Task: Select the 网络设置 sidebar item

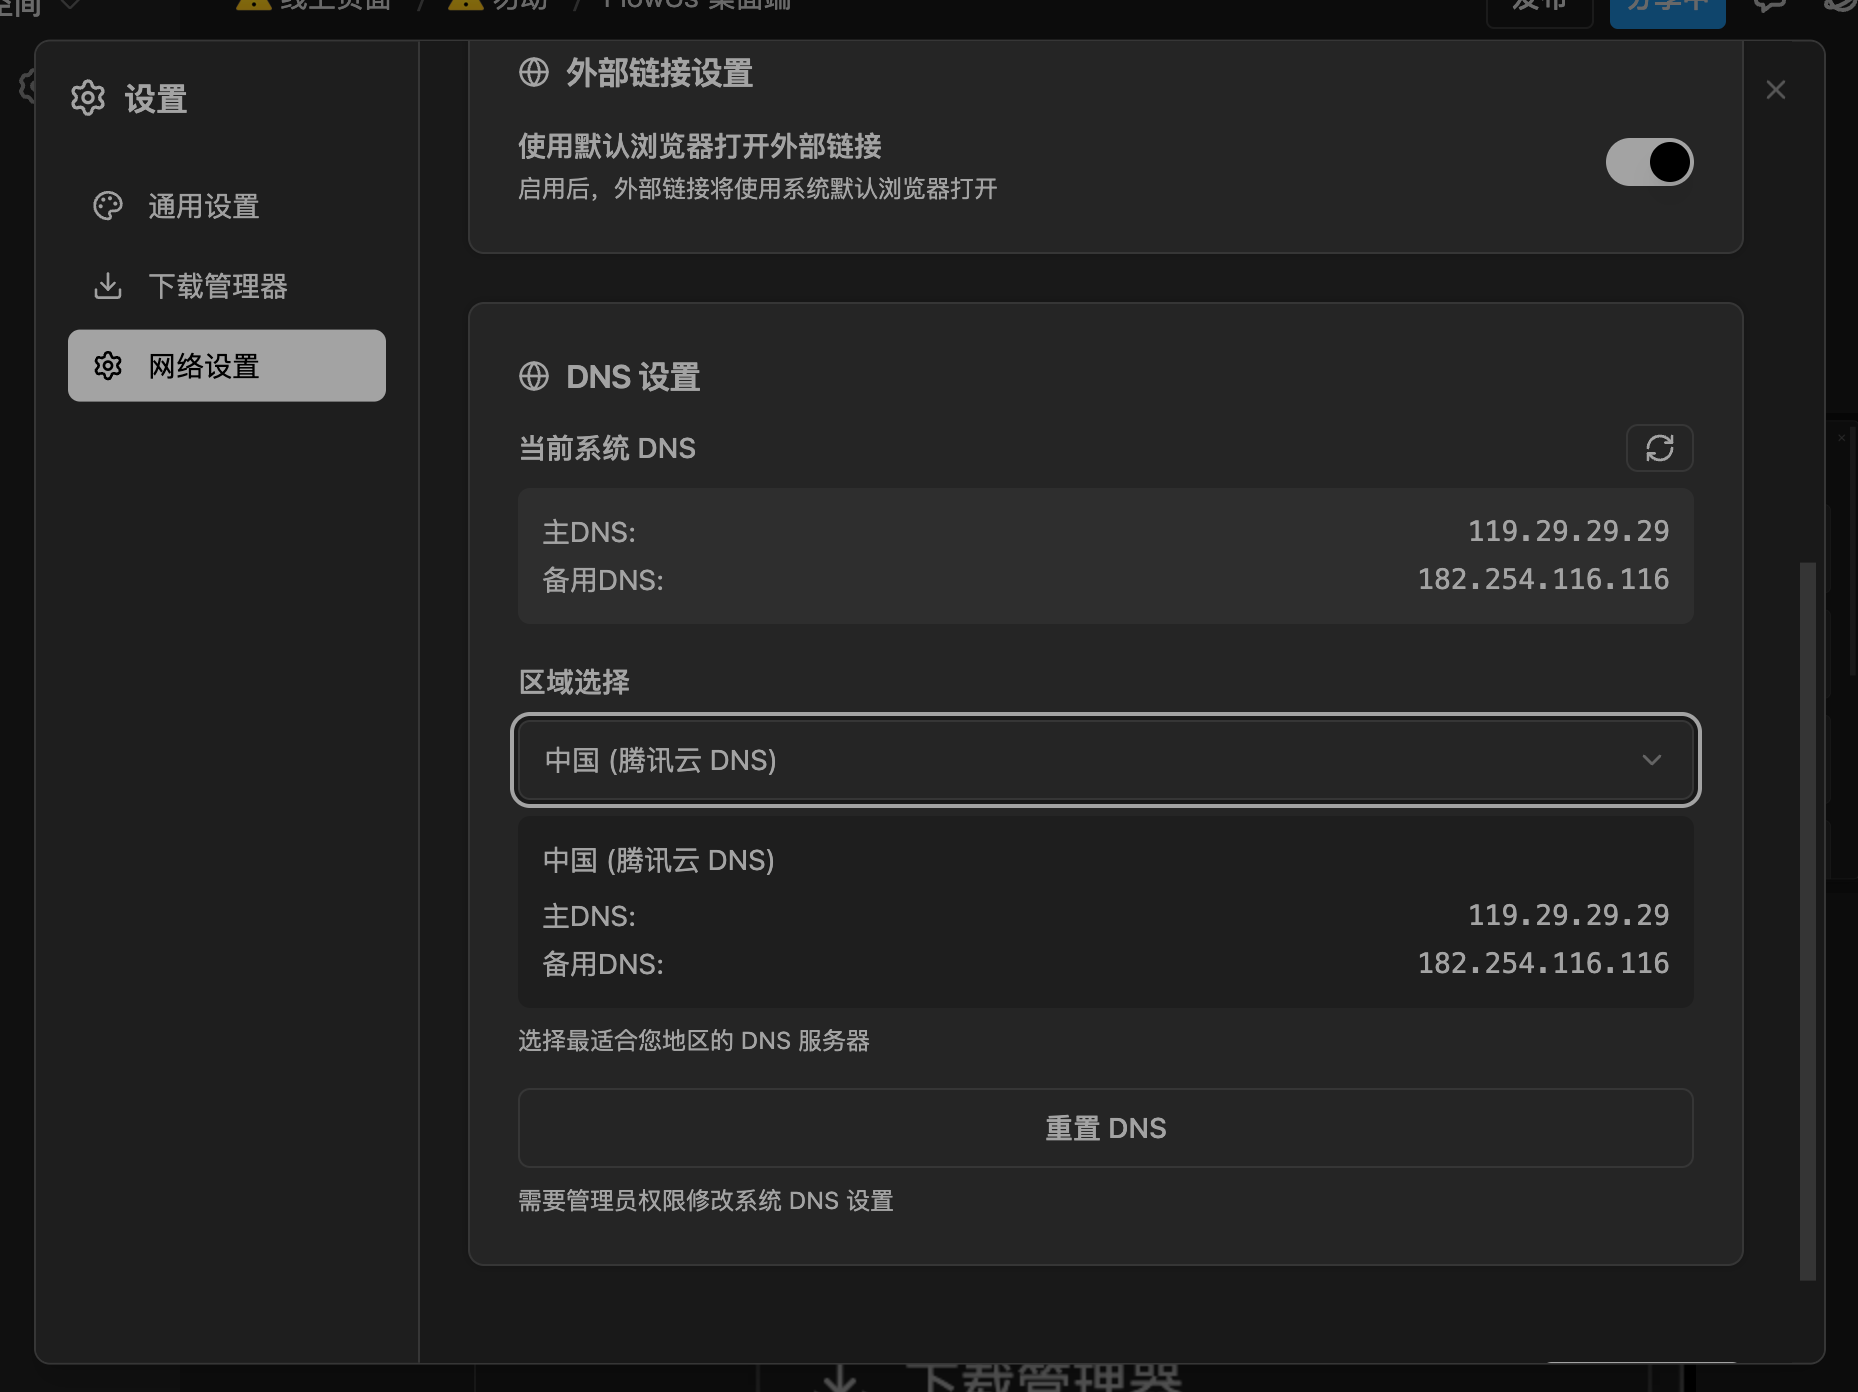Action: [x=227, y=366]
